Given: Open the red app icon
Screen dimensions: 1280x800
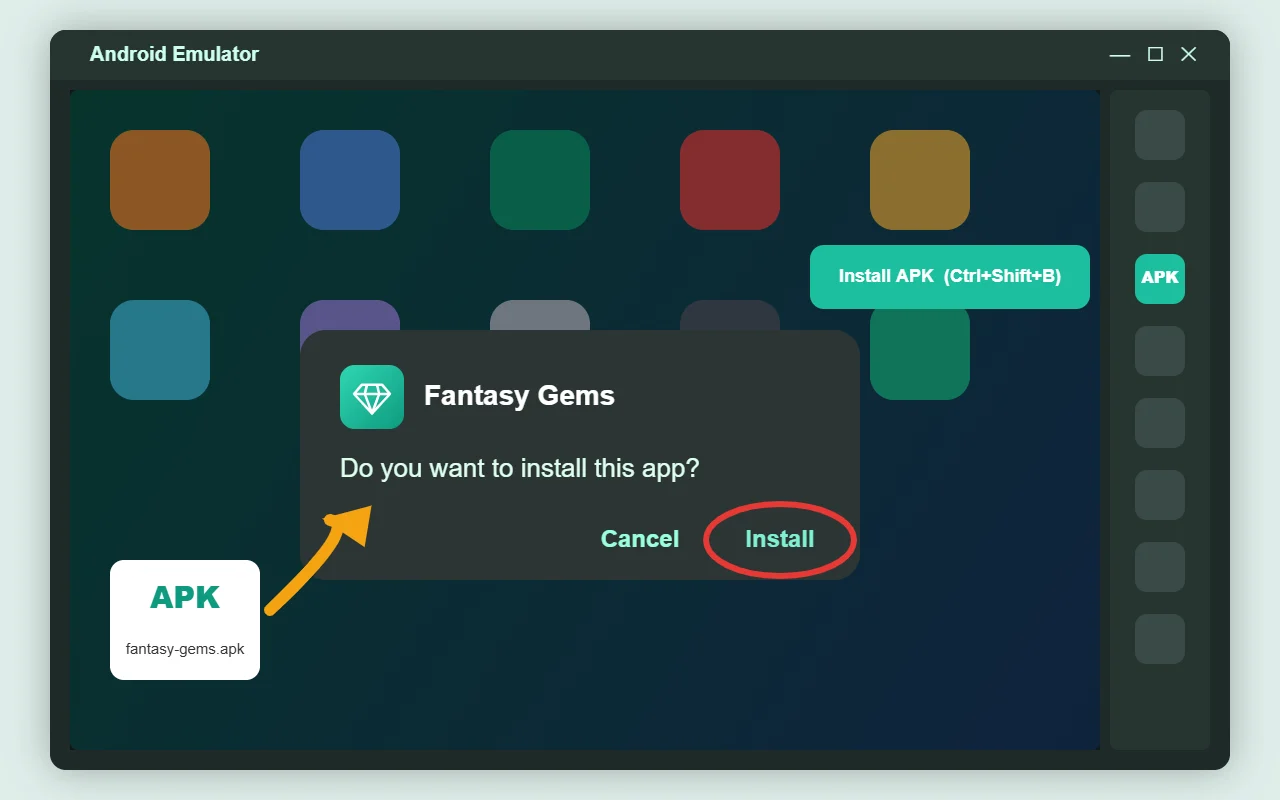Looking at the screenshot, I should [730, 180].
